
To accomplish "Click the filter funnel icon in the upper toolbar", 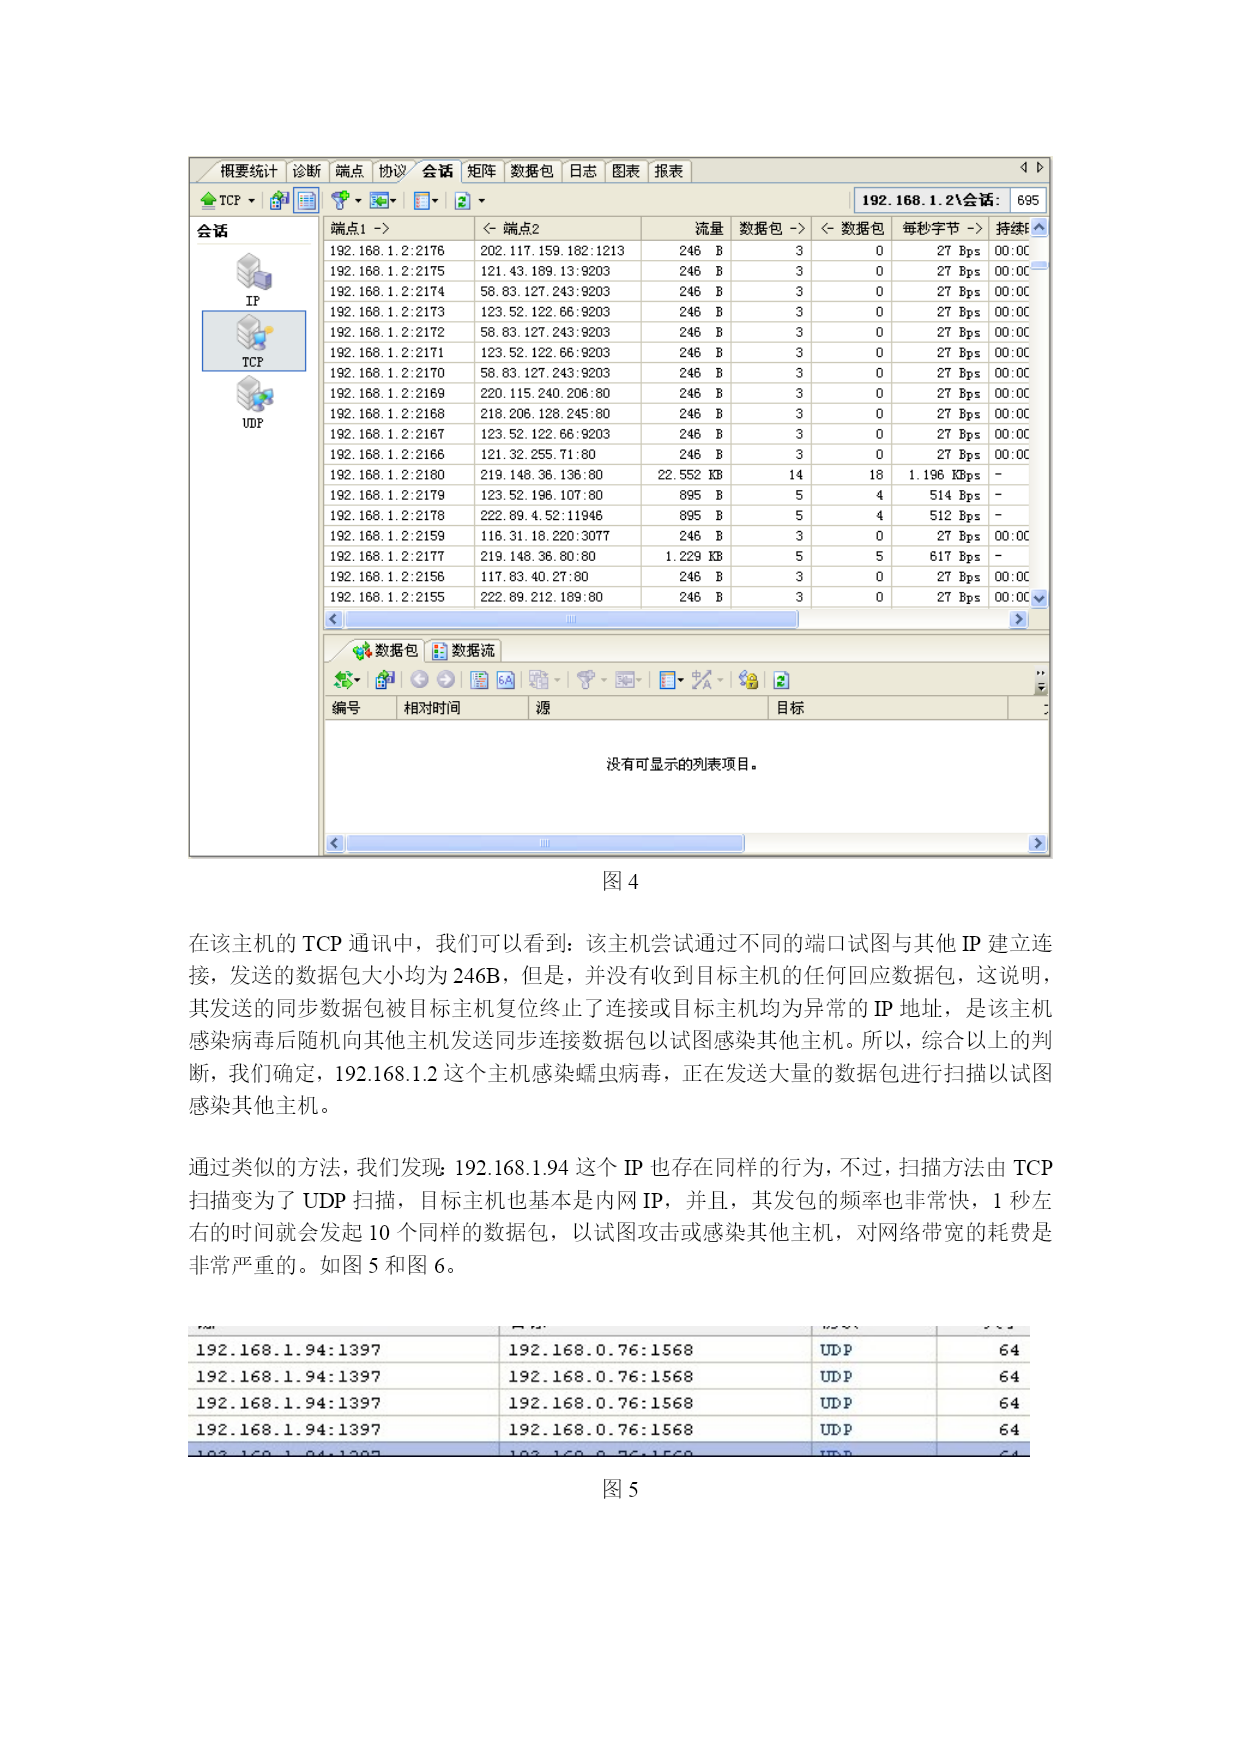I will click(341, 200).
